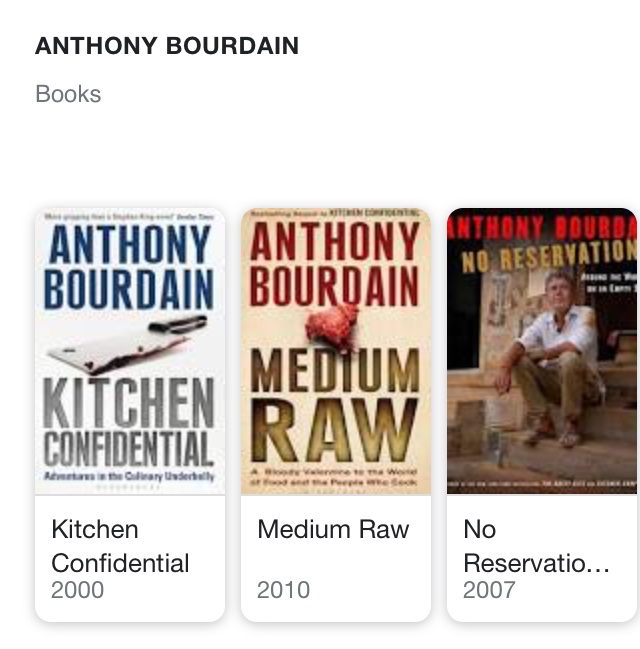The image size is (640, 649).
Task: Click the truncated "No Reservatio…" card title
Action: point(536,546)
